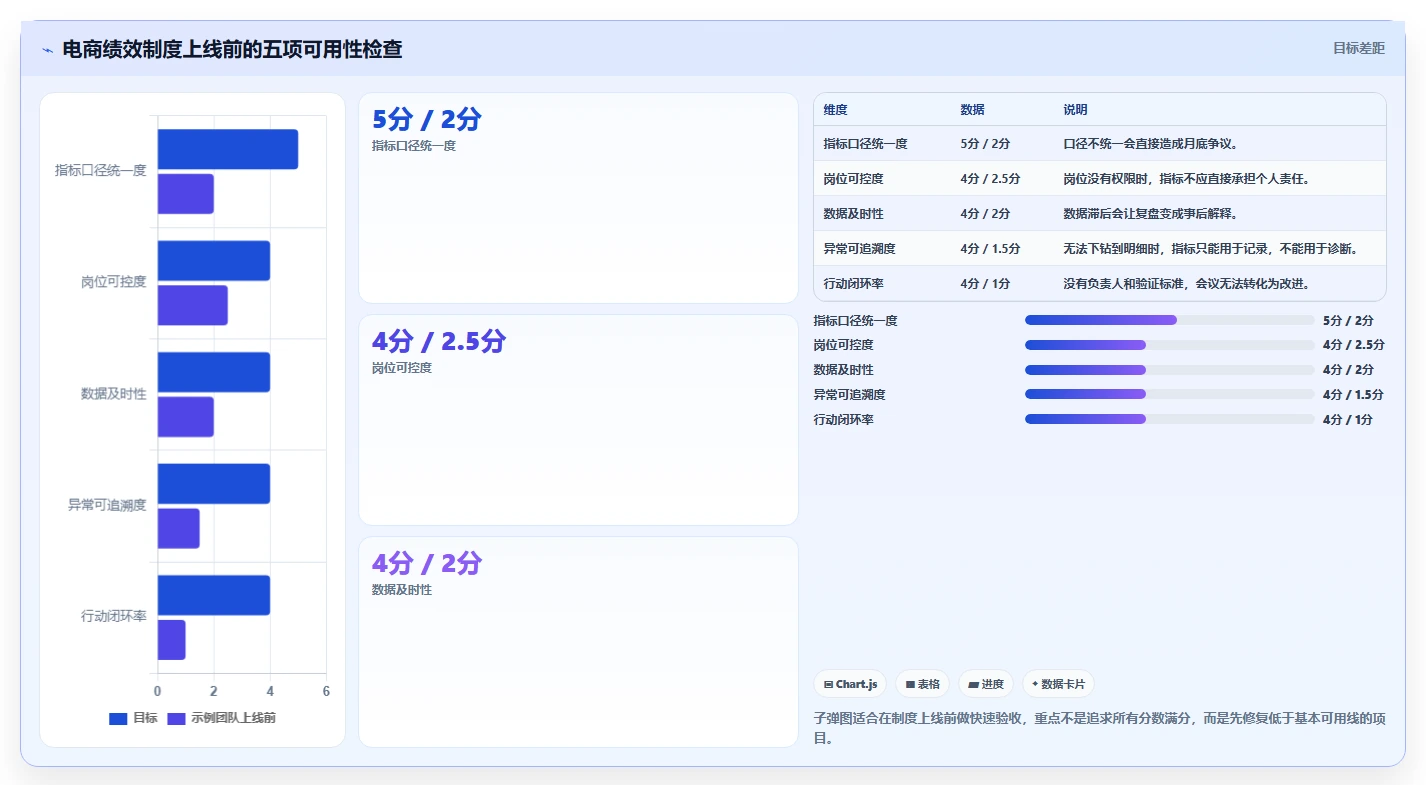Select the 指标口径统一度 row in the table
The image size is (1426, 785).
click(x=1100, y=144)
